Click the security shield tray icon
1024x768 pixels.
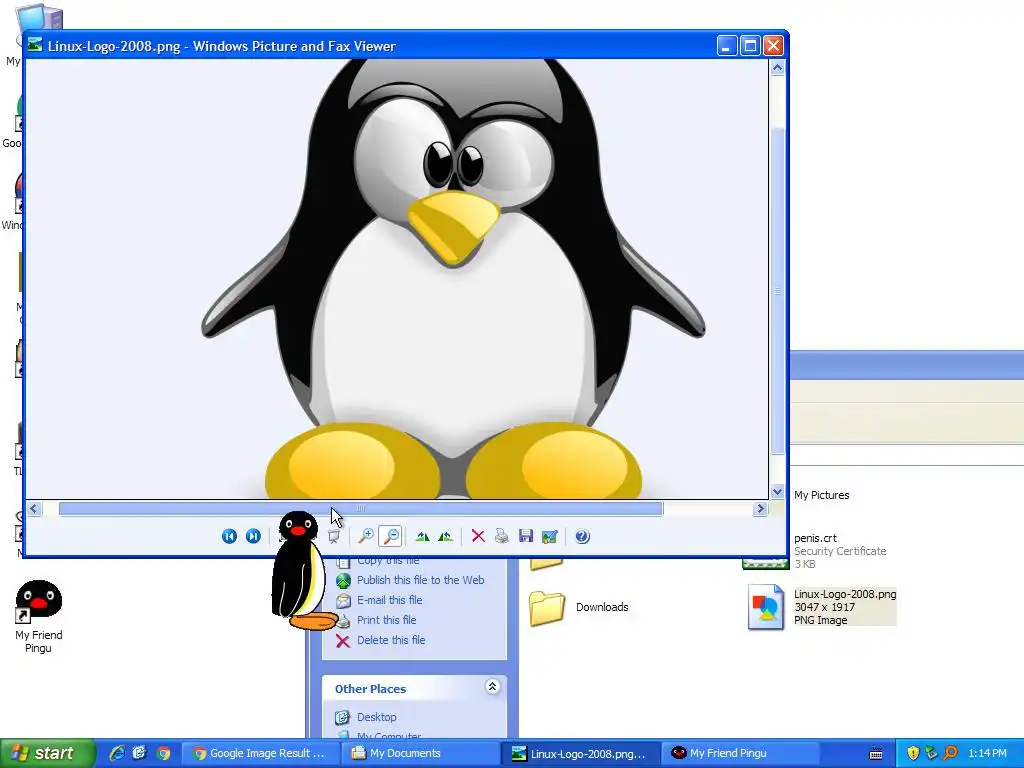[x=913, y=753]
